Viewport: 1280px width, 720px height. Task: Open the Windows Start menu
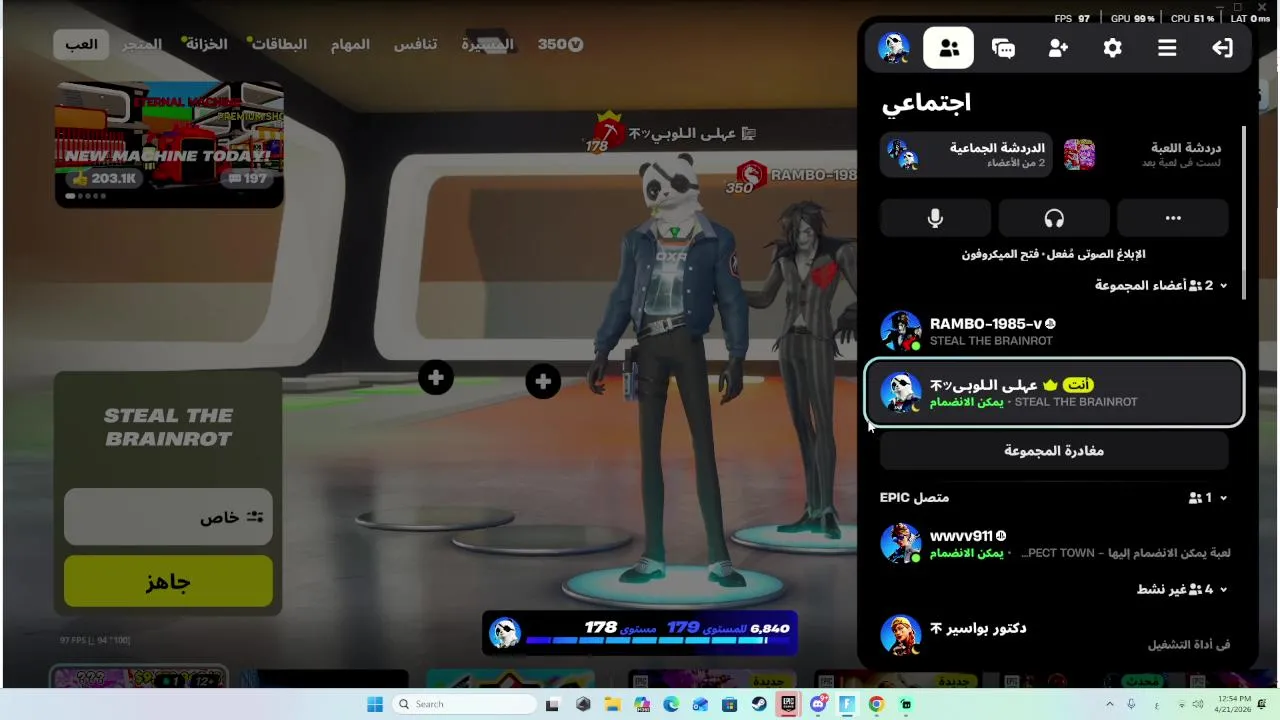click(x=375, y=704)
